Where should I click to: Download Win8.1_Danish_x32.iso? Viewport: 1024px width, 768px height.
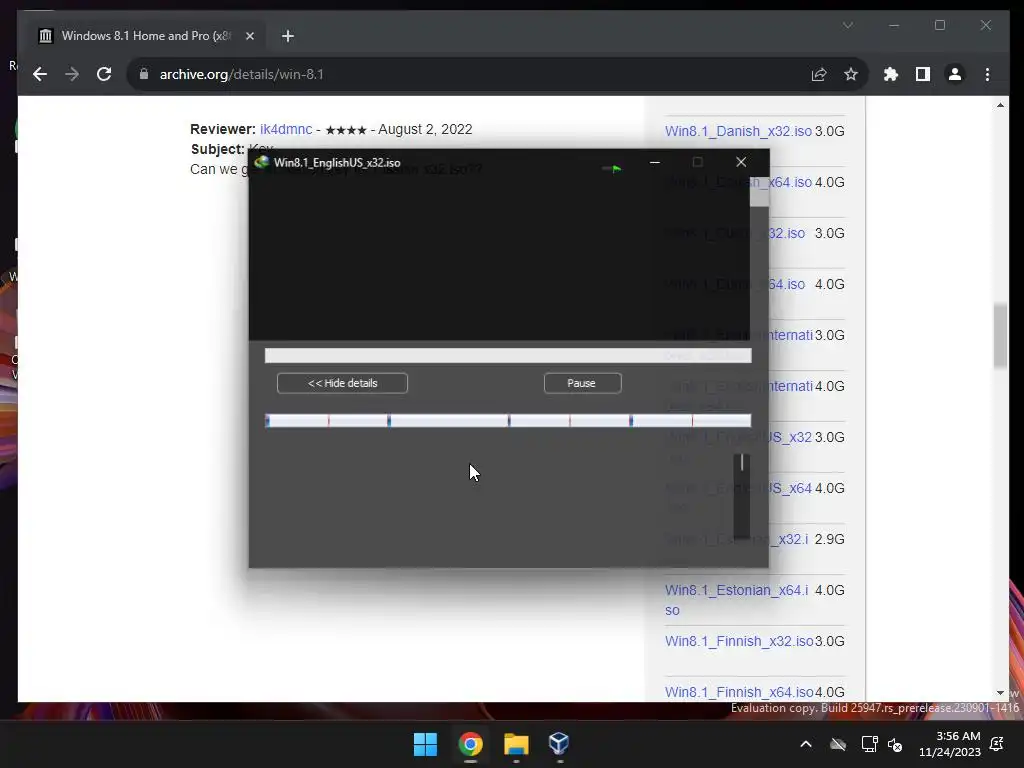click(738, 131)
